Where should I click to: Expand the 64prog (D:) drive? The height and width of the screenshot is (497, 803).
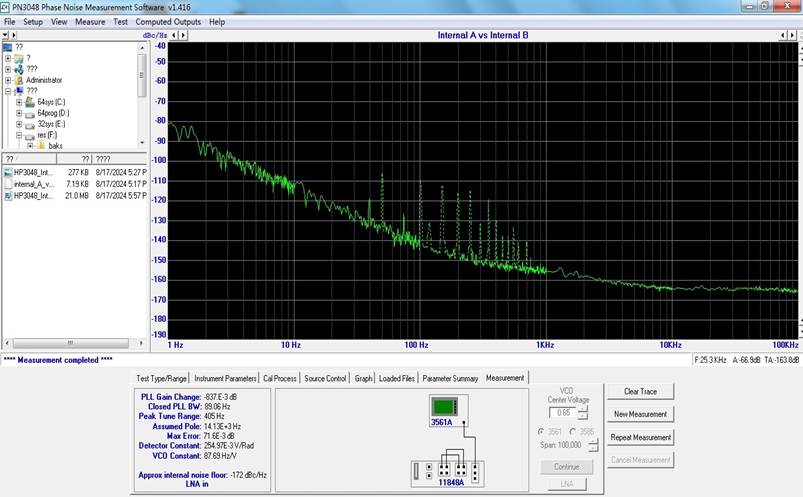pyautogui.click(x=19, y=113)
